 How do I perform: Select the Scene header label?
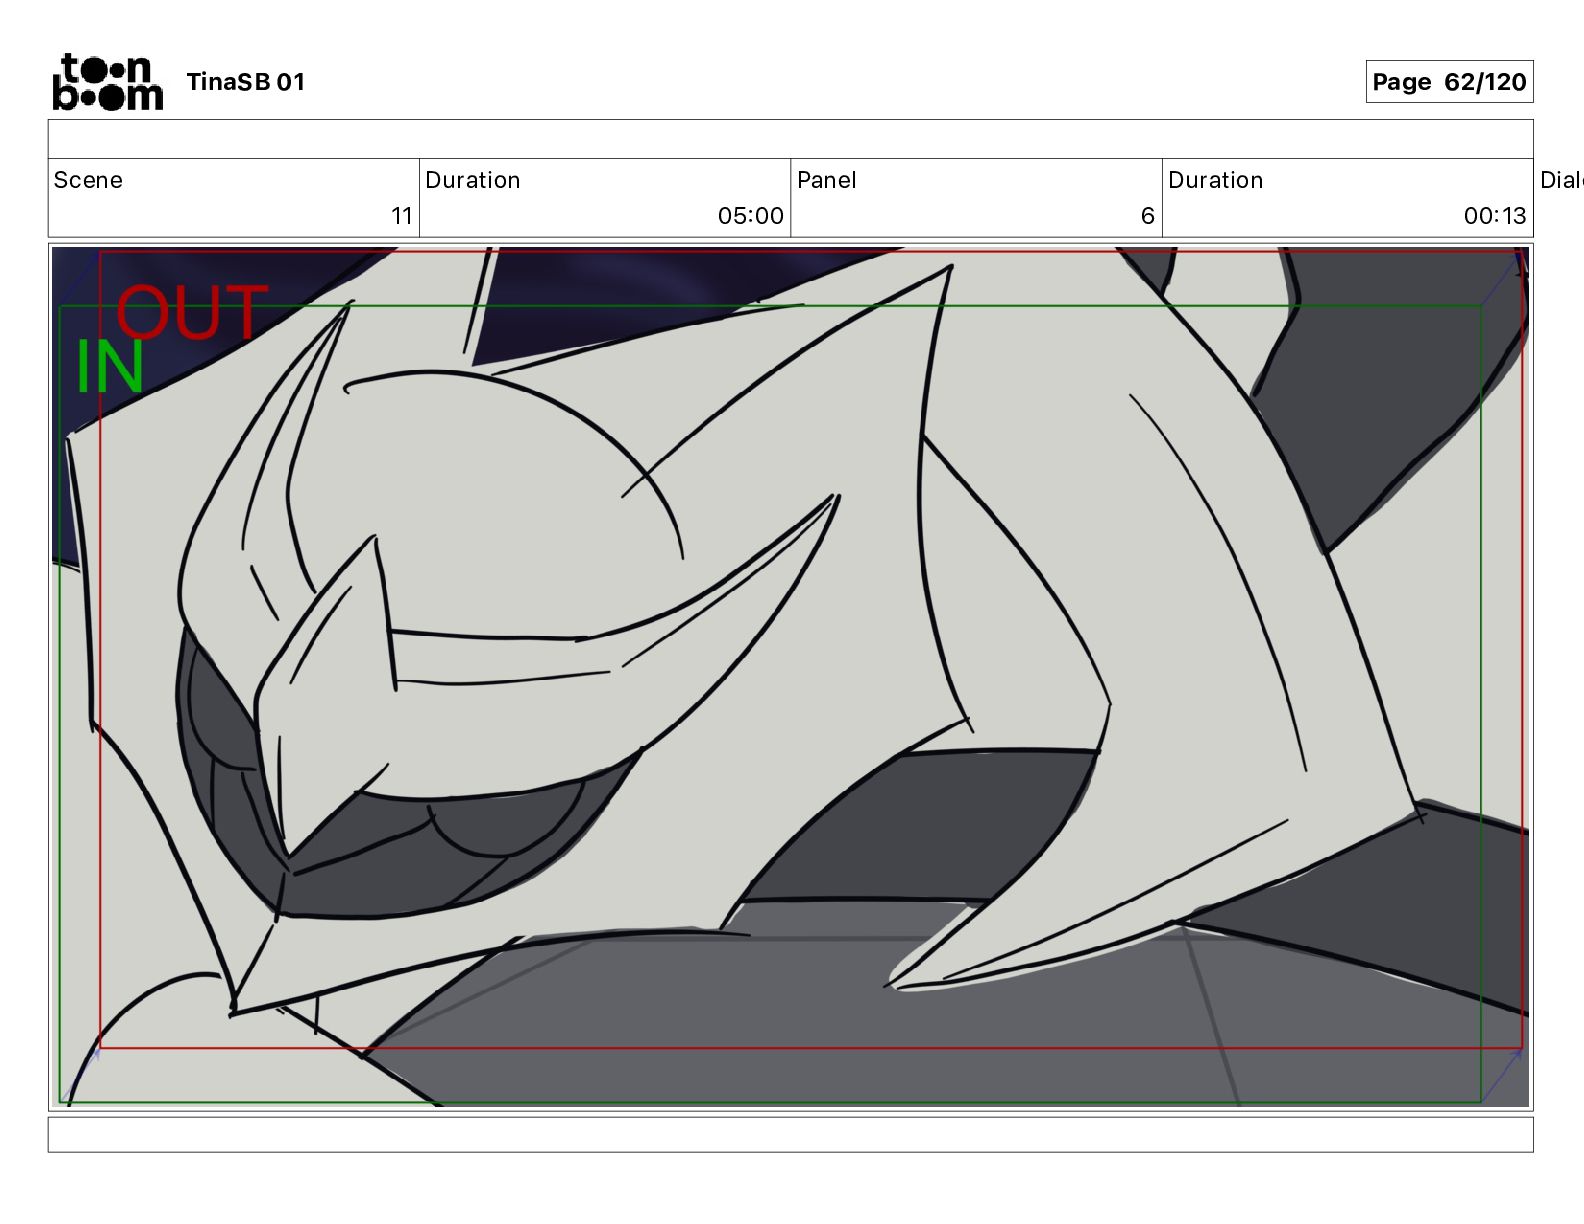coord(88,180)
